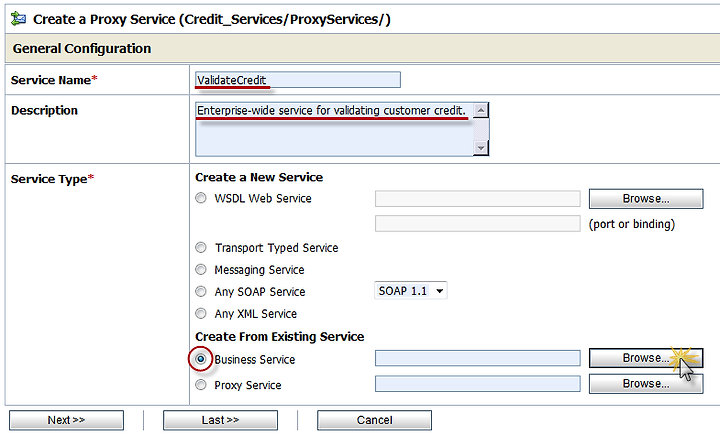
Task: Click the Proxy Service path field
Action: tap(478, 384)
